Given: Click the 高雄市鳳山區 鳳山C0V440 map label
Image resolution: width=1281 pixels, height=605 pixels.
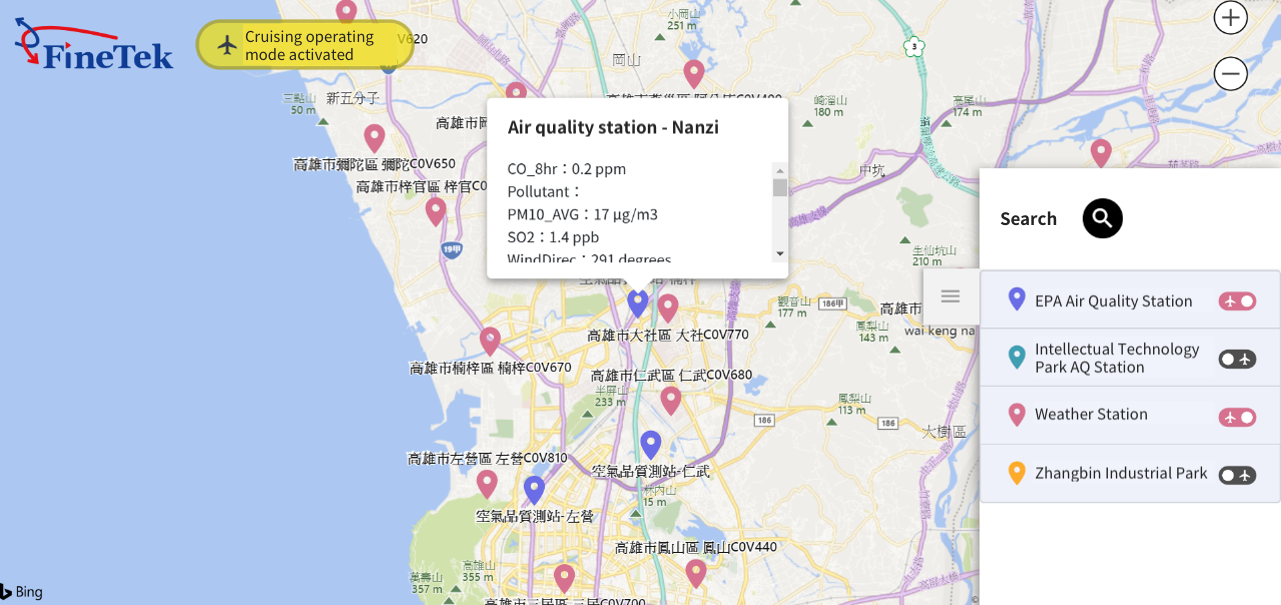Looking at the screenshot, I should click(x=696, y=547).
